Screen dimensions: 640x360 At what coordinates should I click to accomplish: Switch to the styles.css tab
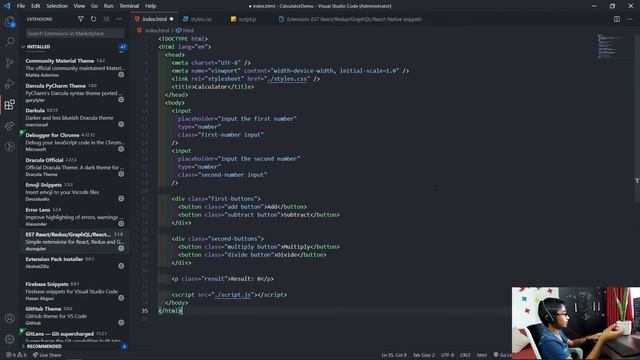click(x=201, y=19)
